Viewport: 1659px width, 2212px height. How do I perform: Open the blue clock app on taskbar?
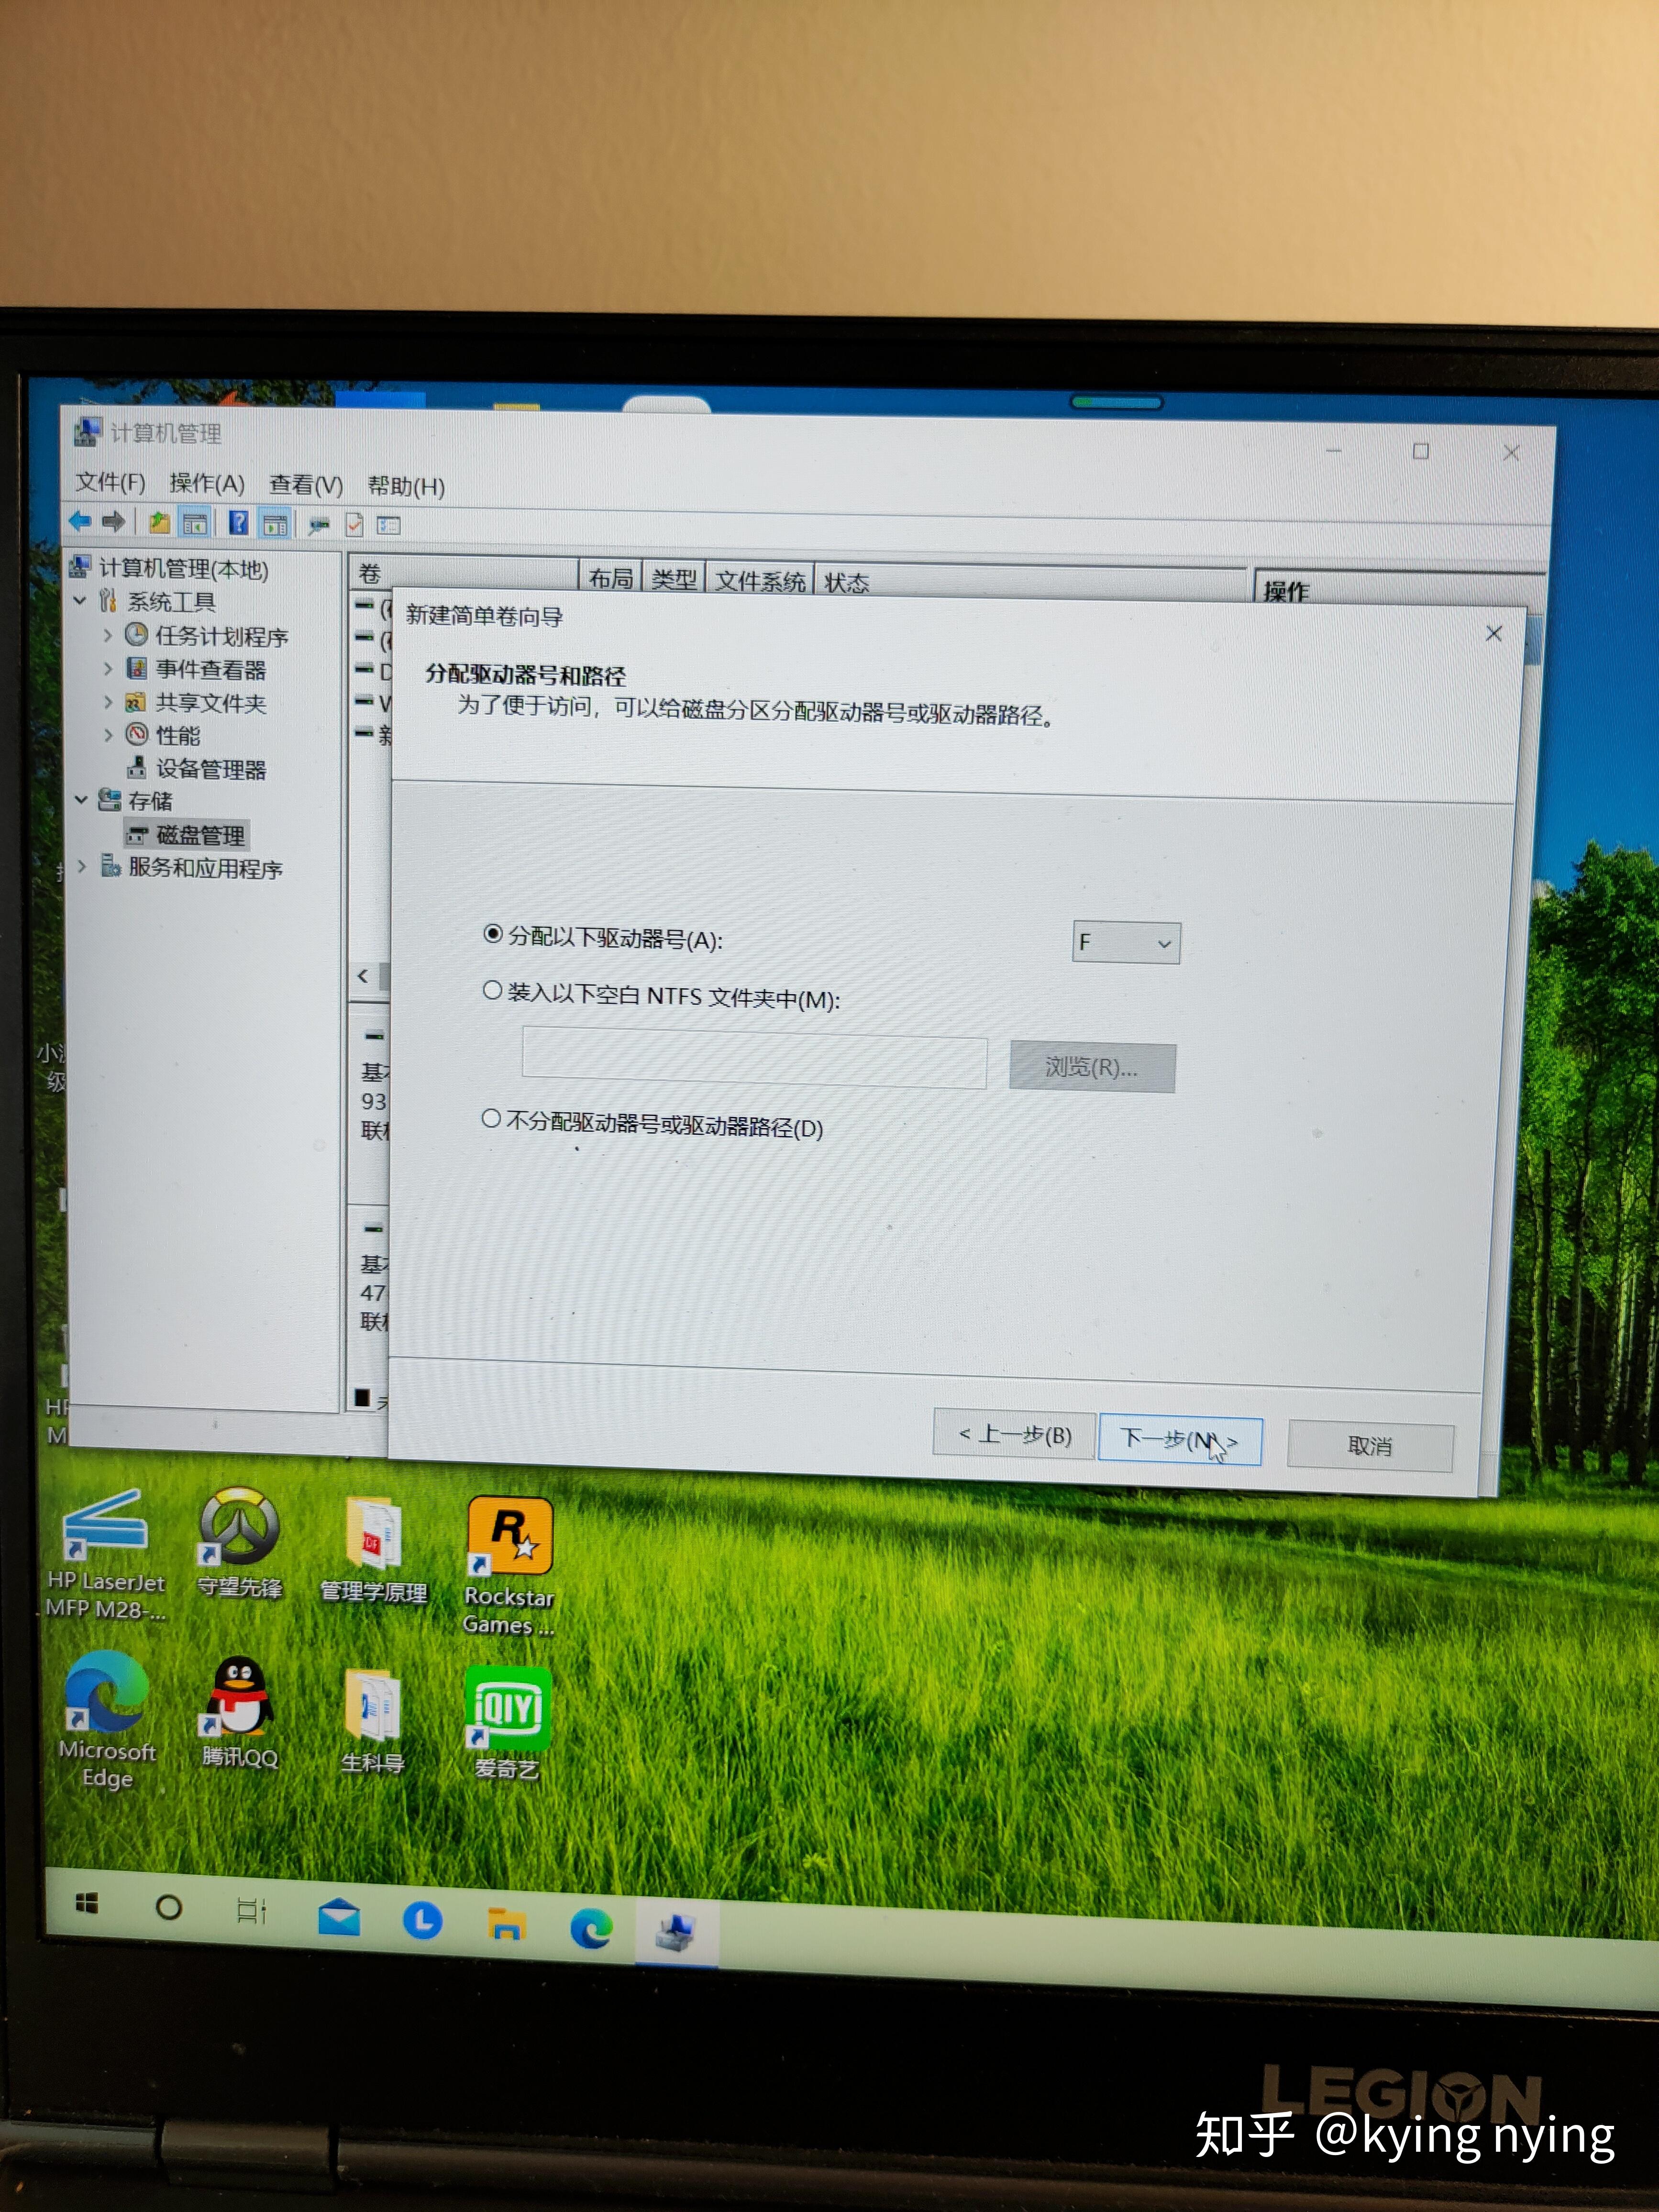click(422, 1921)
